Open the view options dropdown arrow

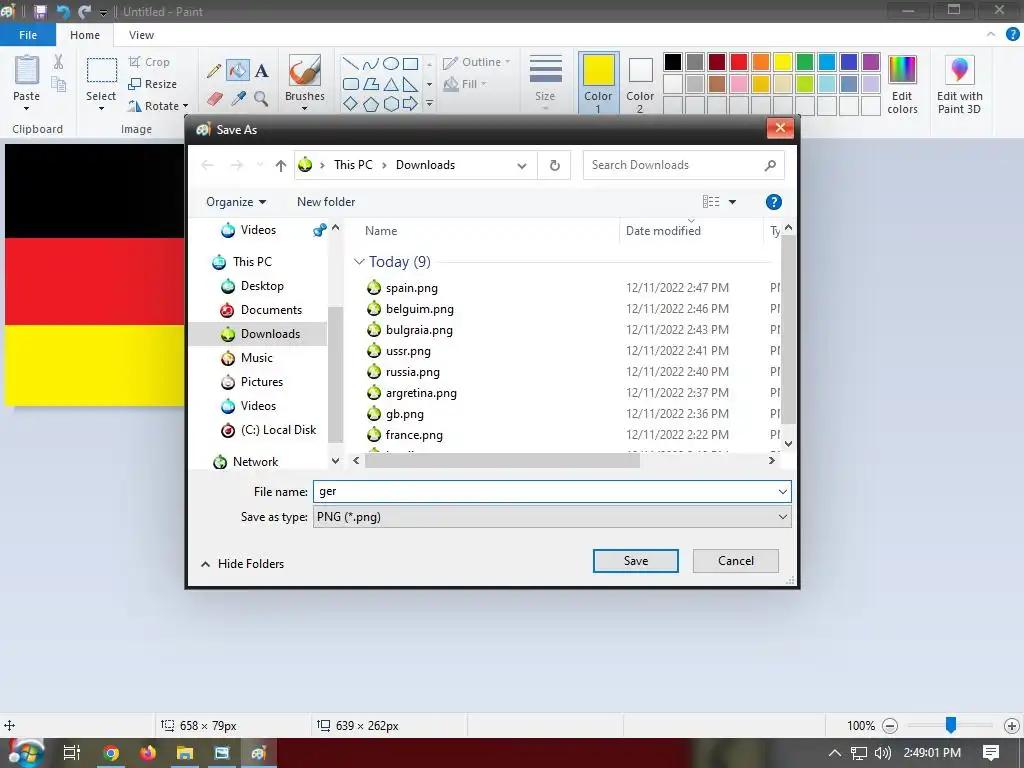click(x=732, y=202)
